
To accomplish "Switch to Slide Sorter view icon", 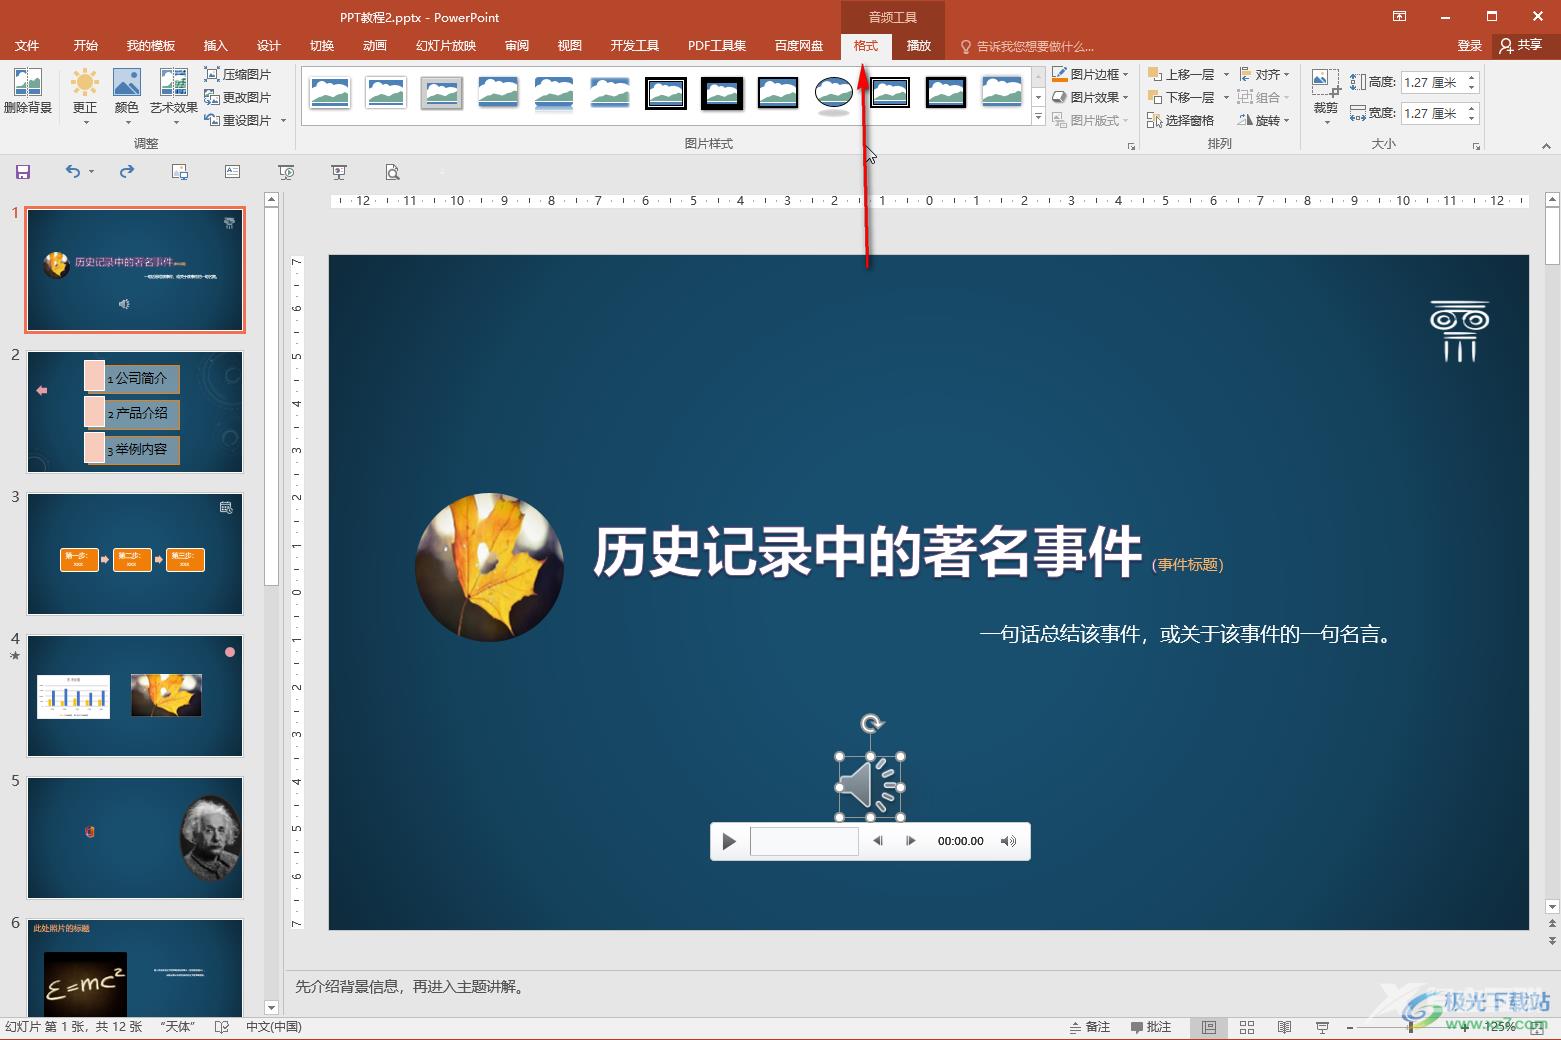I will pos(1247,1027).
